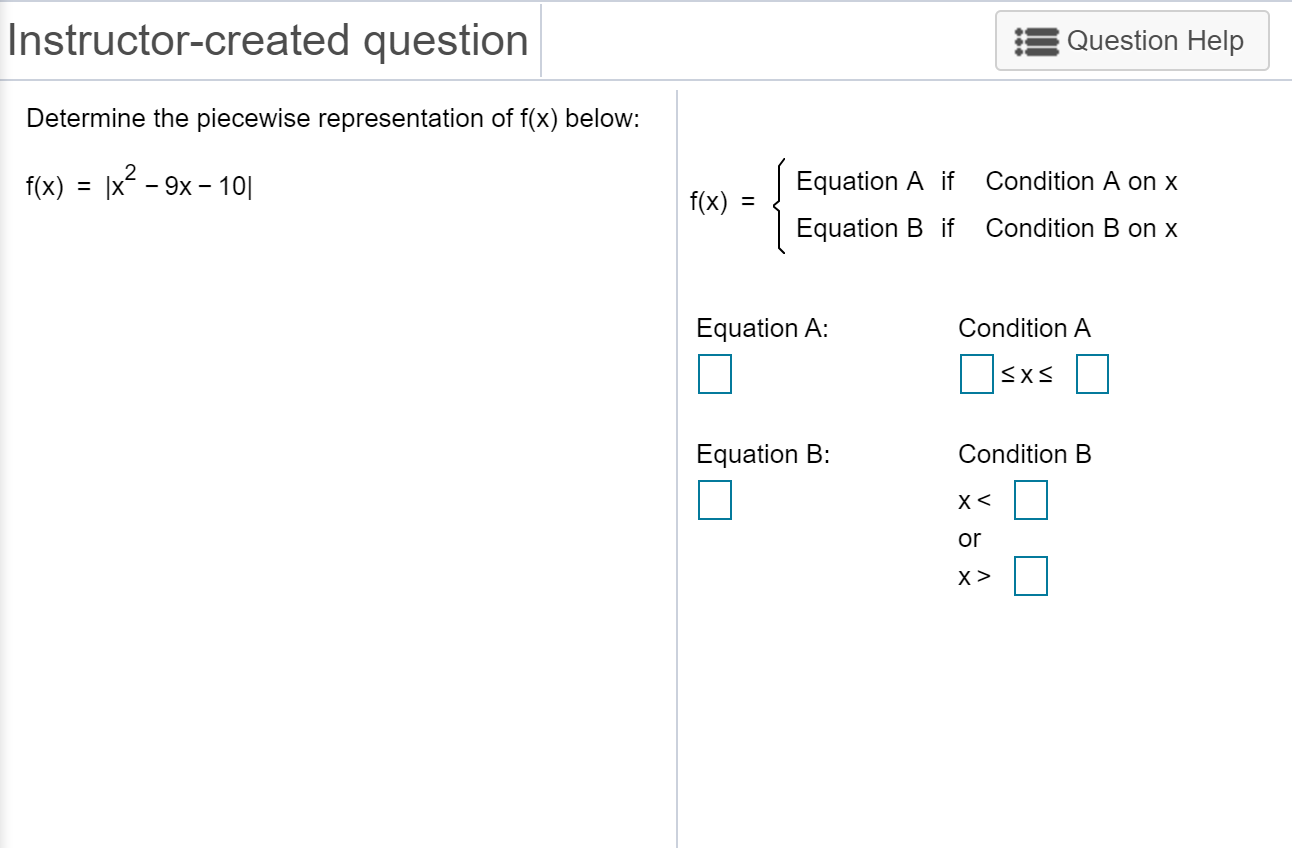Viewport: 1292px width, 848px height.
Task: Click the Equation B label
Action: tap(761, 454)
